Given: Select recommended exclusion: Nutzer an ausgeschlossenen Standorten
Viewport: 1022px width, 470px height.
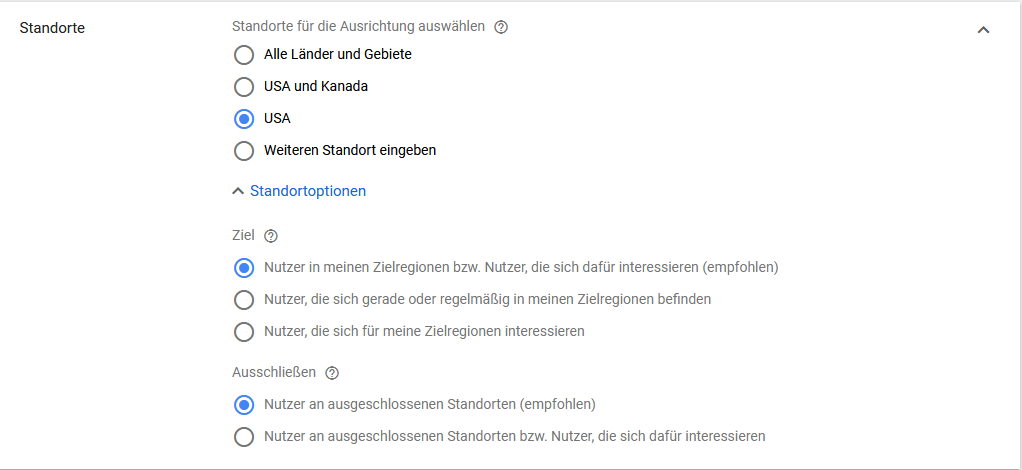Looking at the screenshot, I should 243,405.
